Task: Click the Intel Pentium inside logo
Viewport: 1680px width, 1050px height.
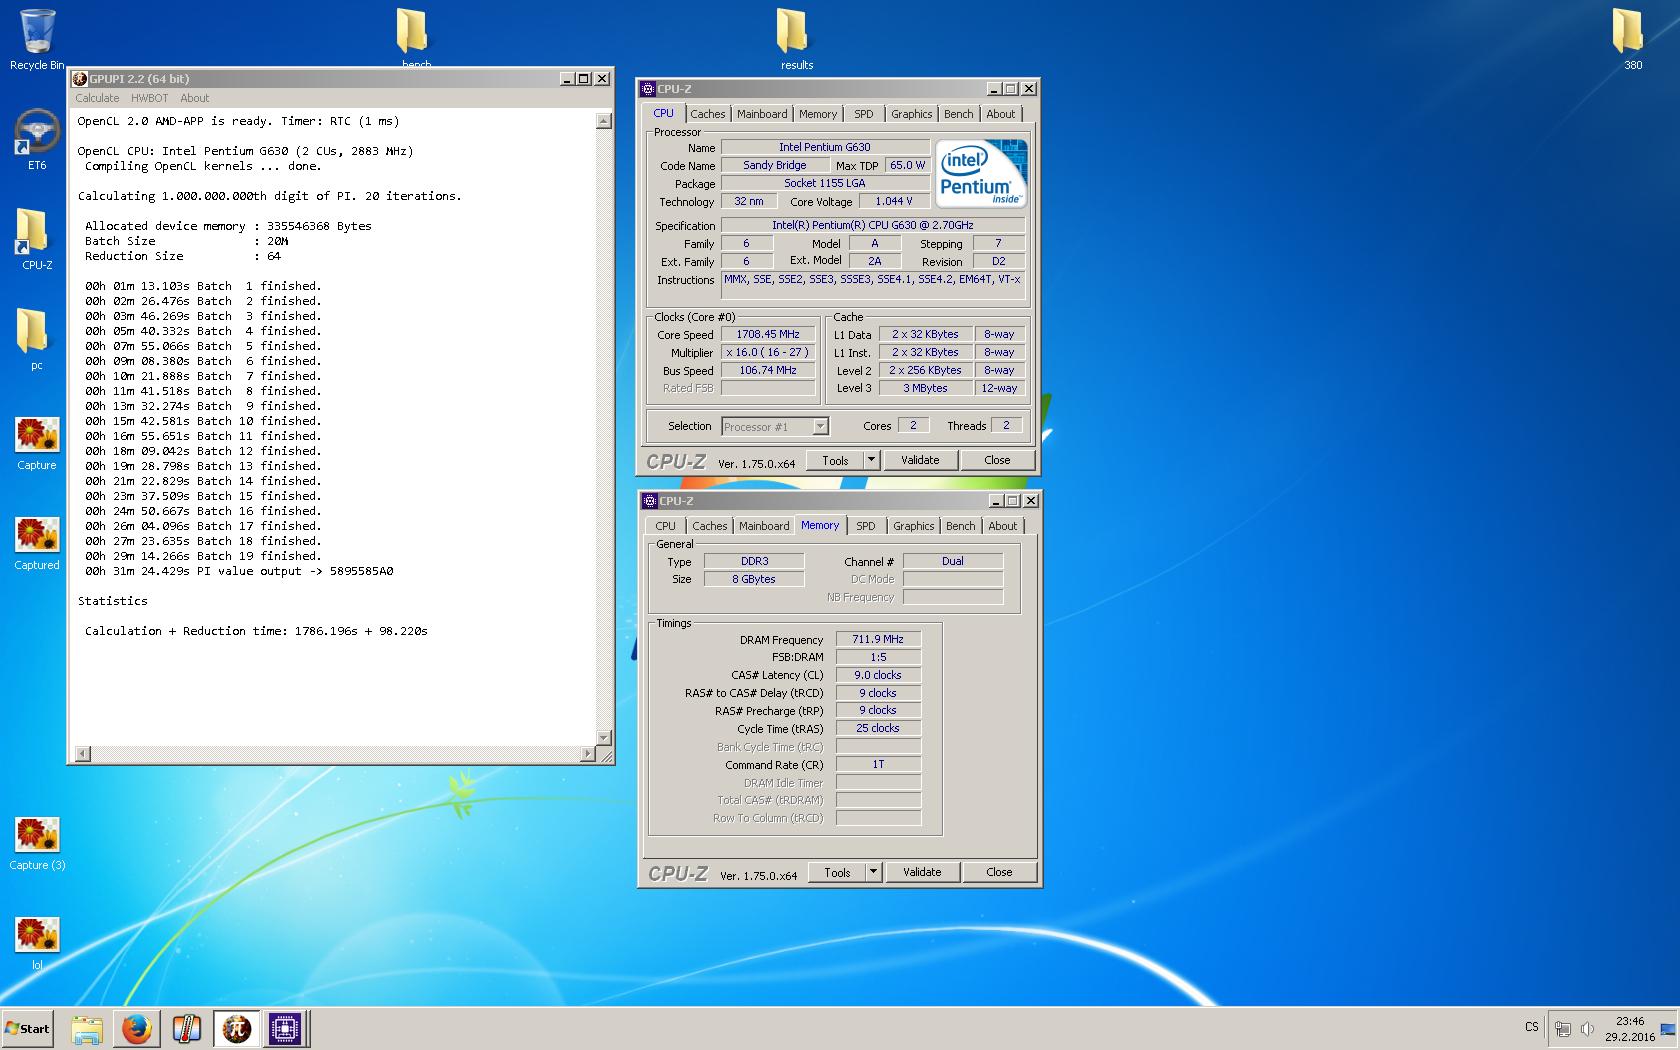Action: 982,174
